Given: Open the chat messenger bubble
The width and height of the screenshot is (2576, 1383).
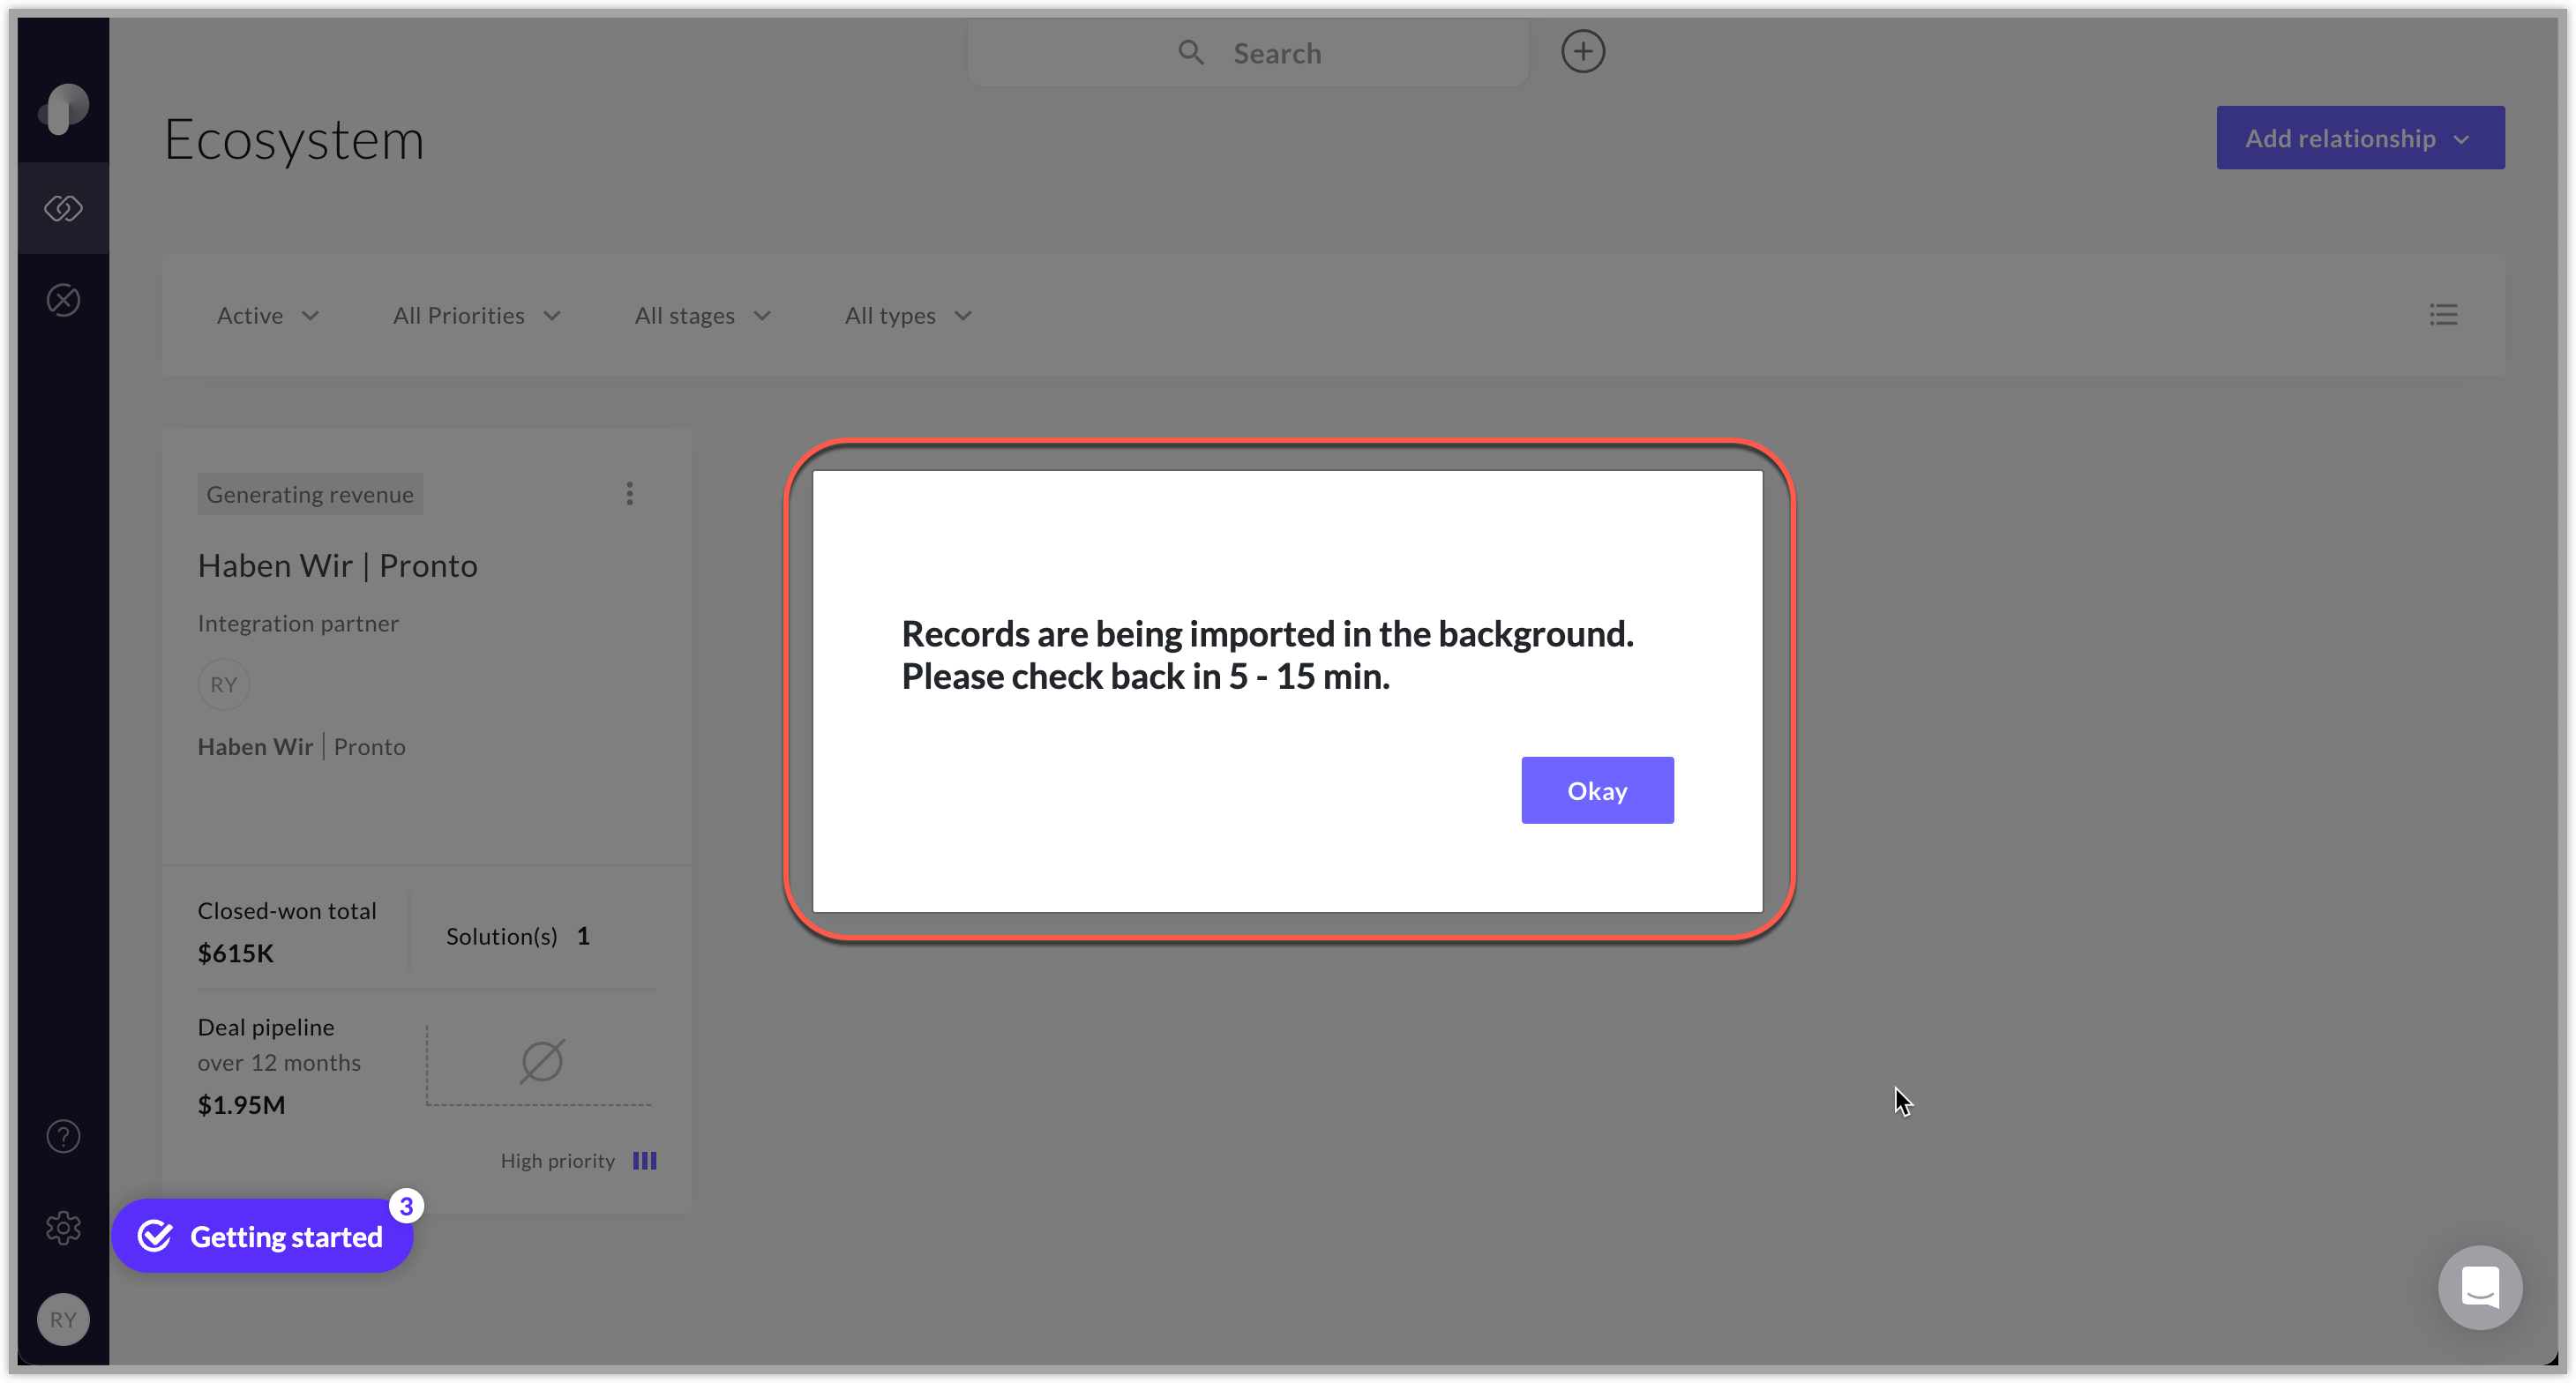Looking at the screenshot, I should [x=2479, y=1287].
